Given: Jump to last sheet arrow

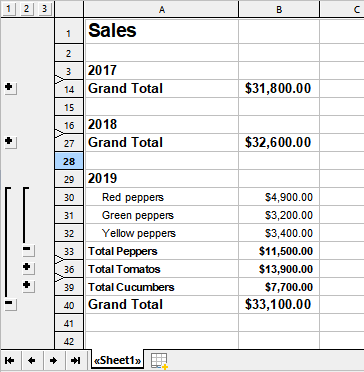Looking at the screenshot, I should coord(76,360).
